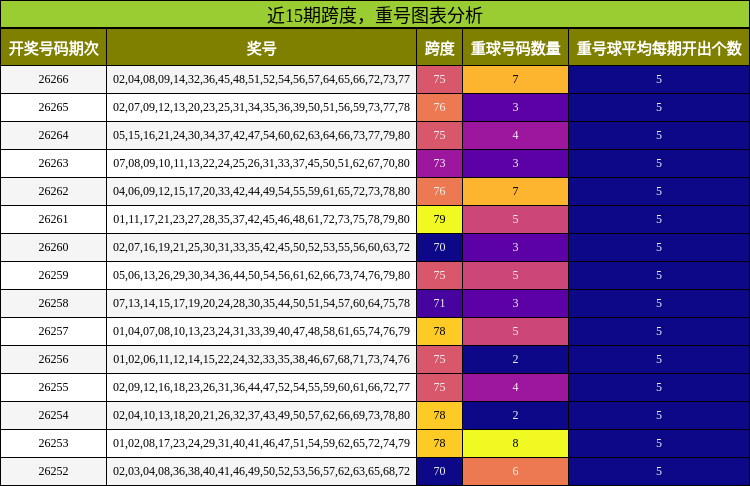Click issue number 26256
750x486 pixels.
[x=54, y=359]
